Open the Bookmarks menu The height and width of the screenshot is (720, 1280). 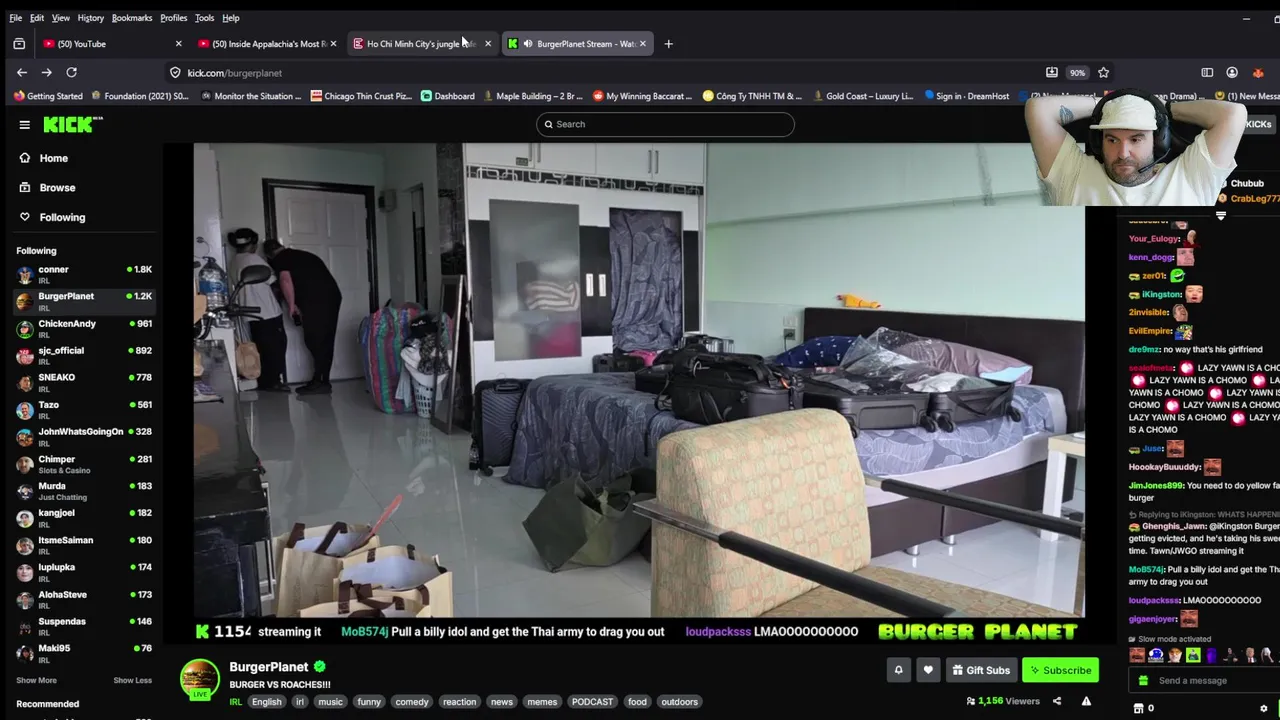click(x=132, y=18)
